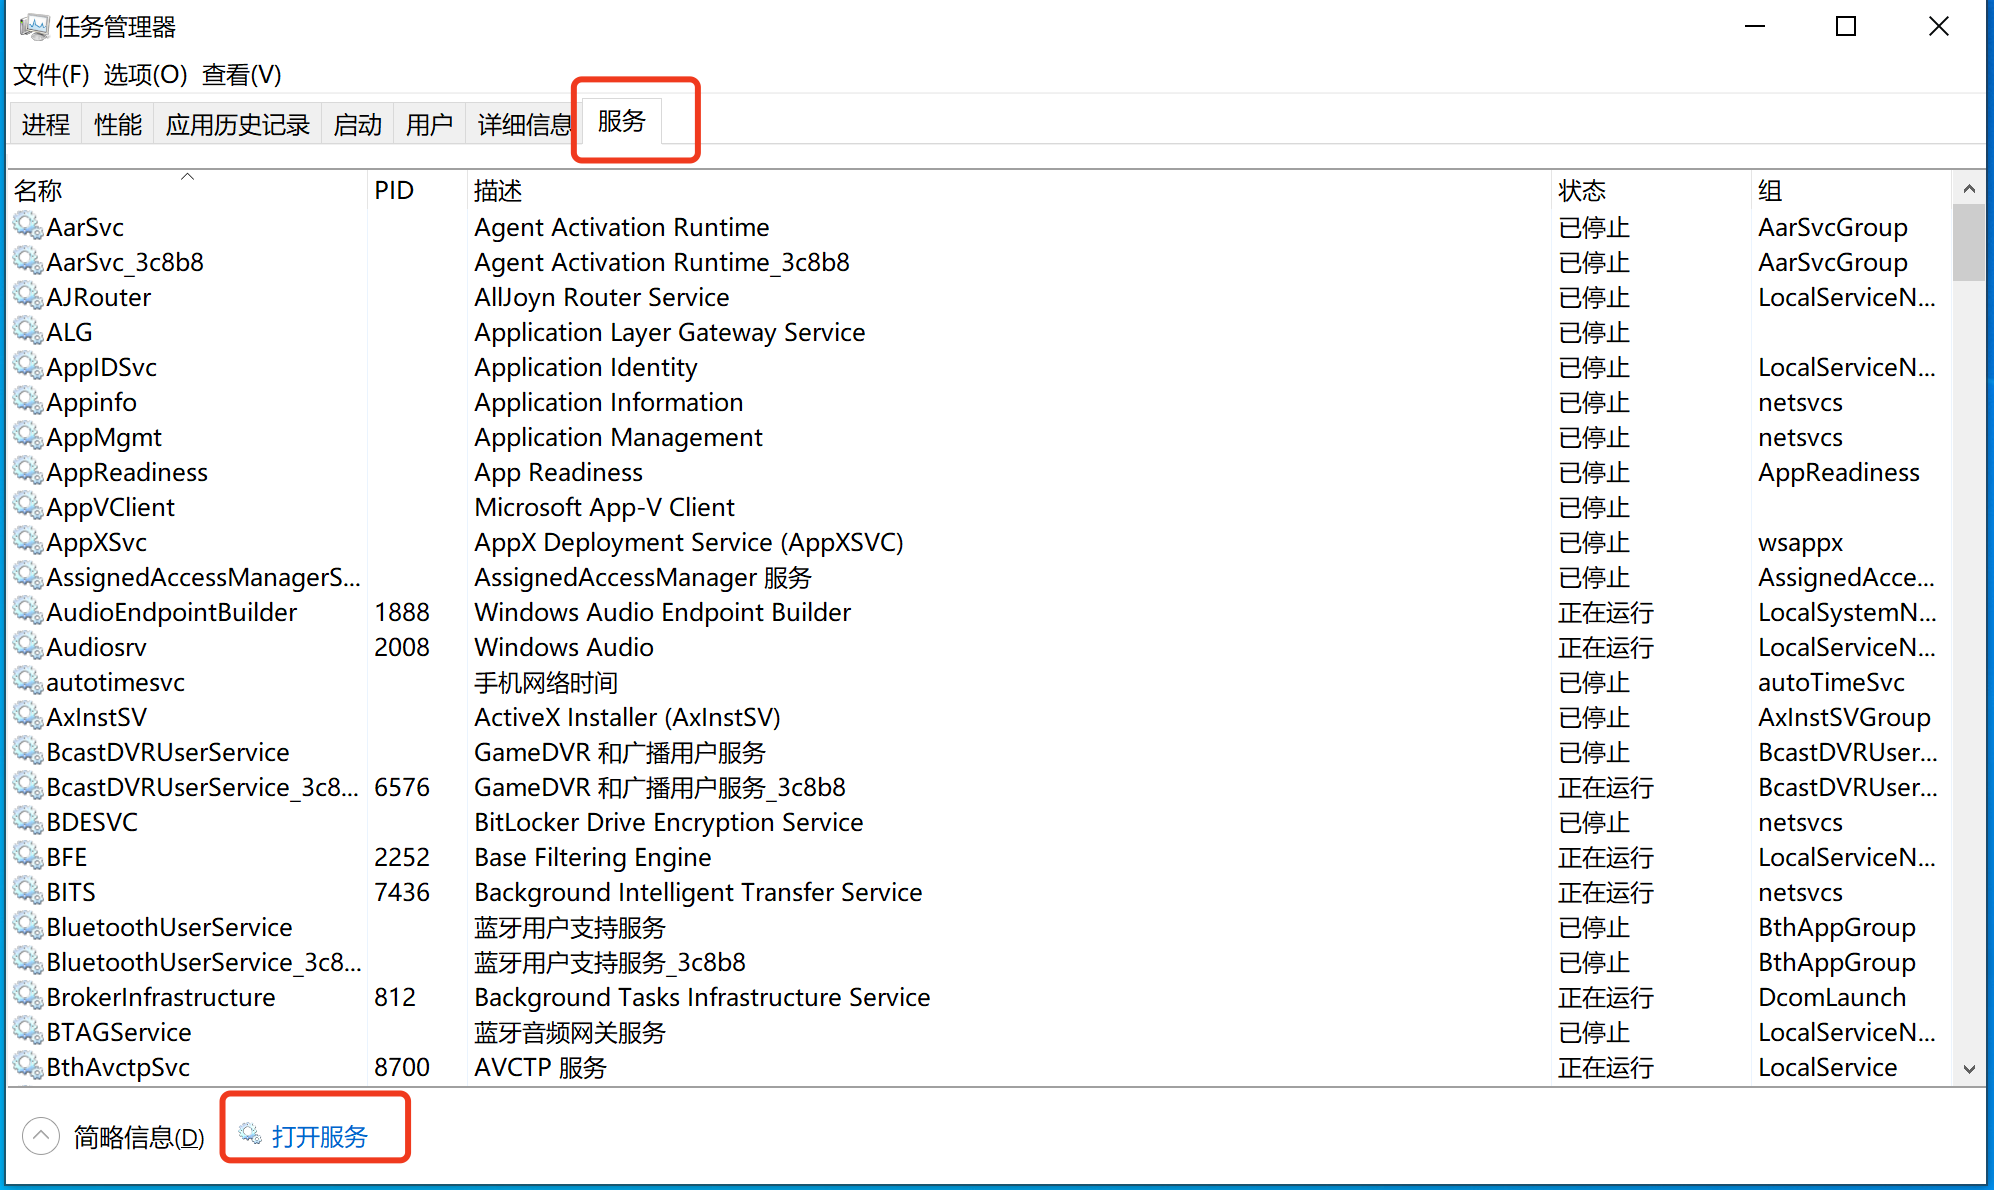Sort services by 状态 column header
The height and width of the screenshot is (1190, 1994).
pyautogui.click(x=1582, y=190)
